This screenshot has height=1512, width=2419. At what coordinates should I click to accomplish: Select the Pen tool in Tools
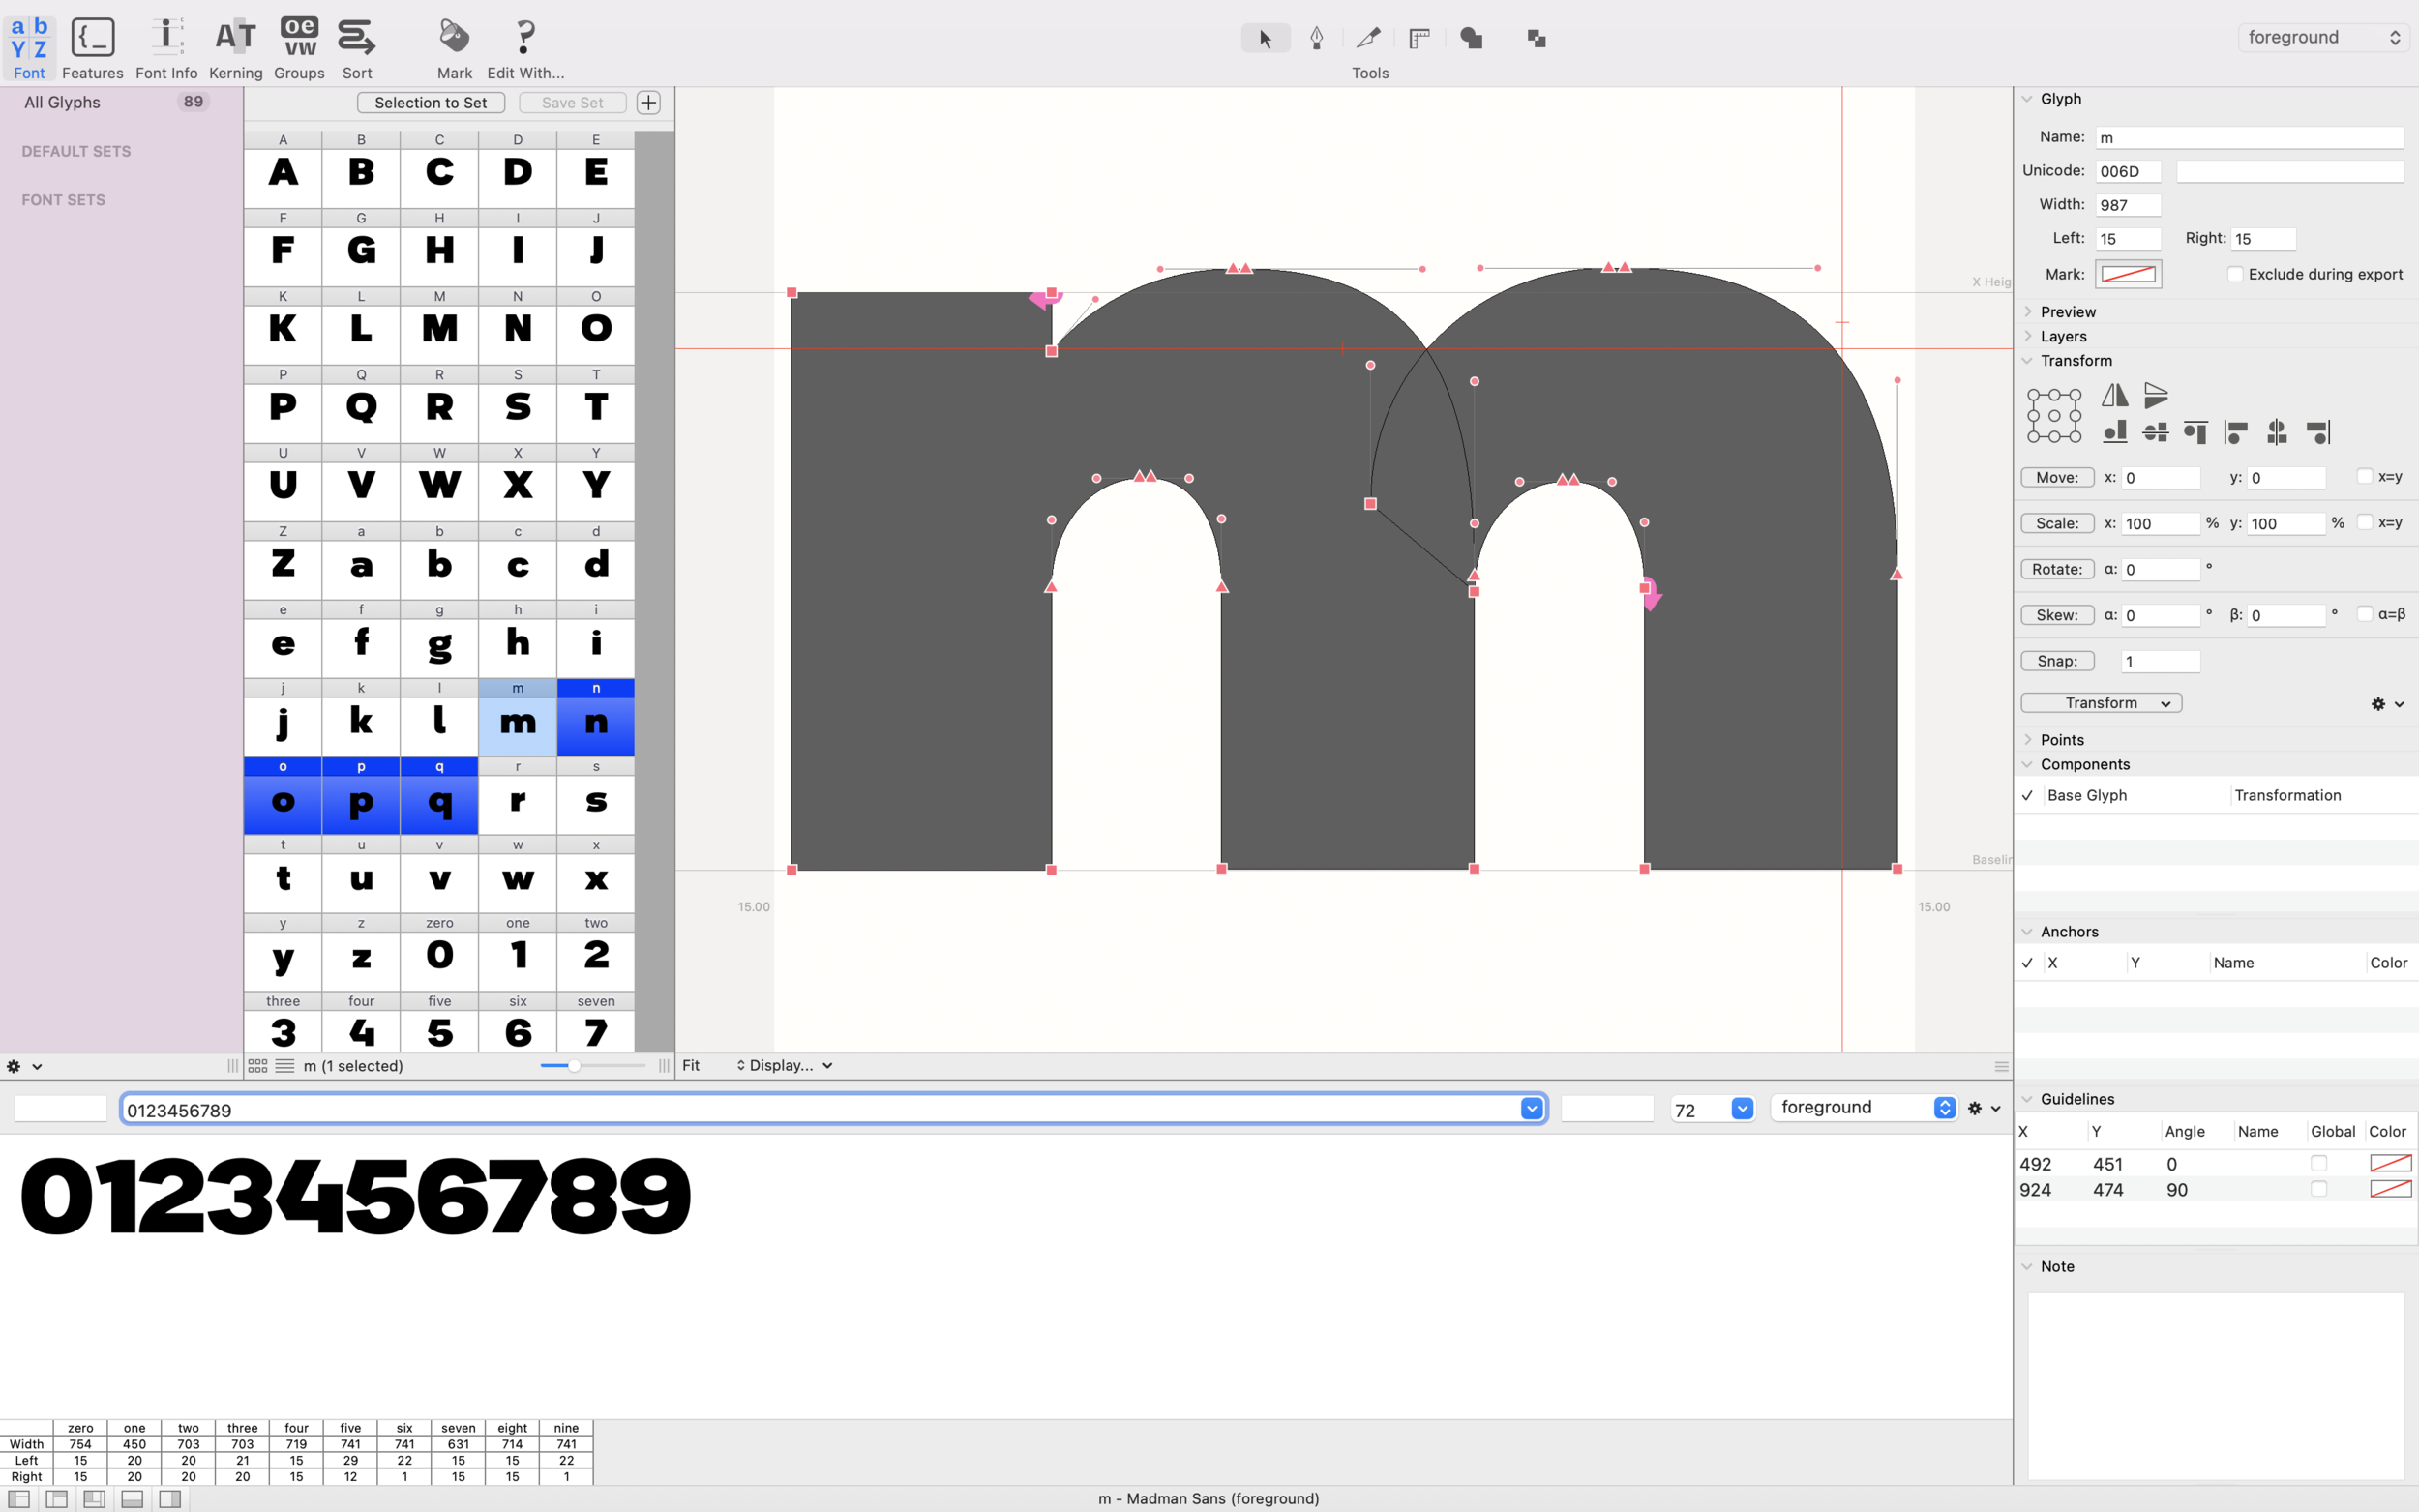tap(1316, 38)
